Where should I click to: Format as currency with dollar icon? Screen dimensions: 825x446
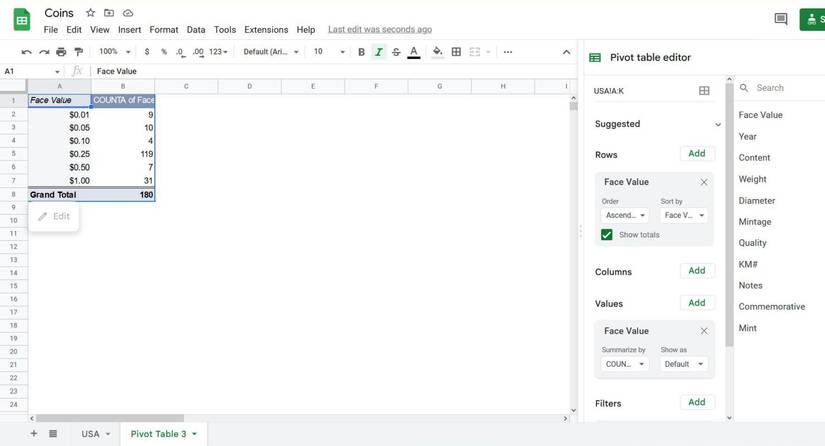tap(147, 52)
